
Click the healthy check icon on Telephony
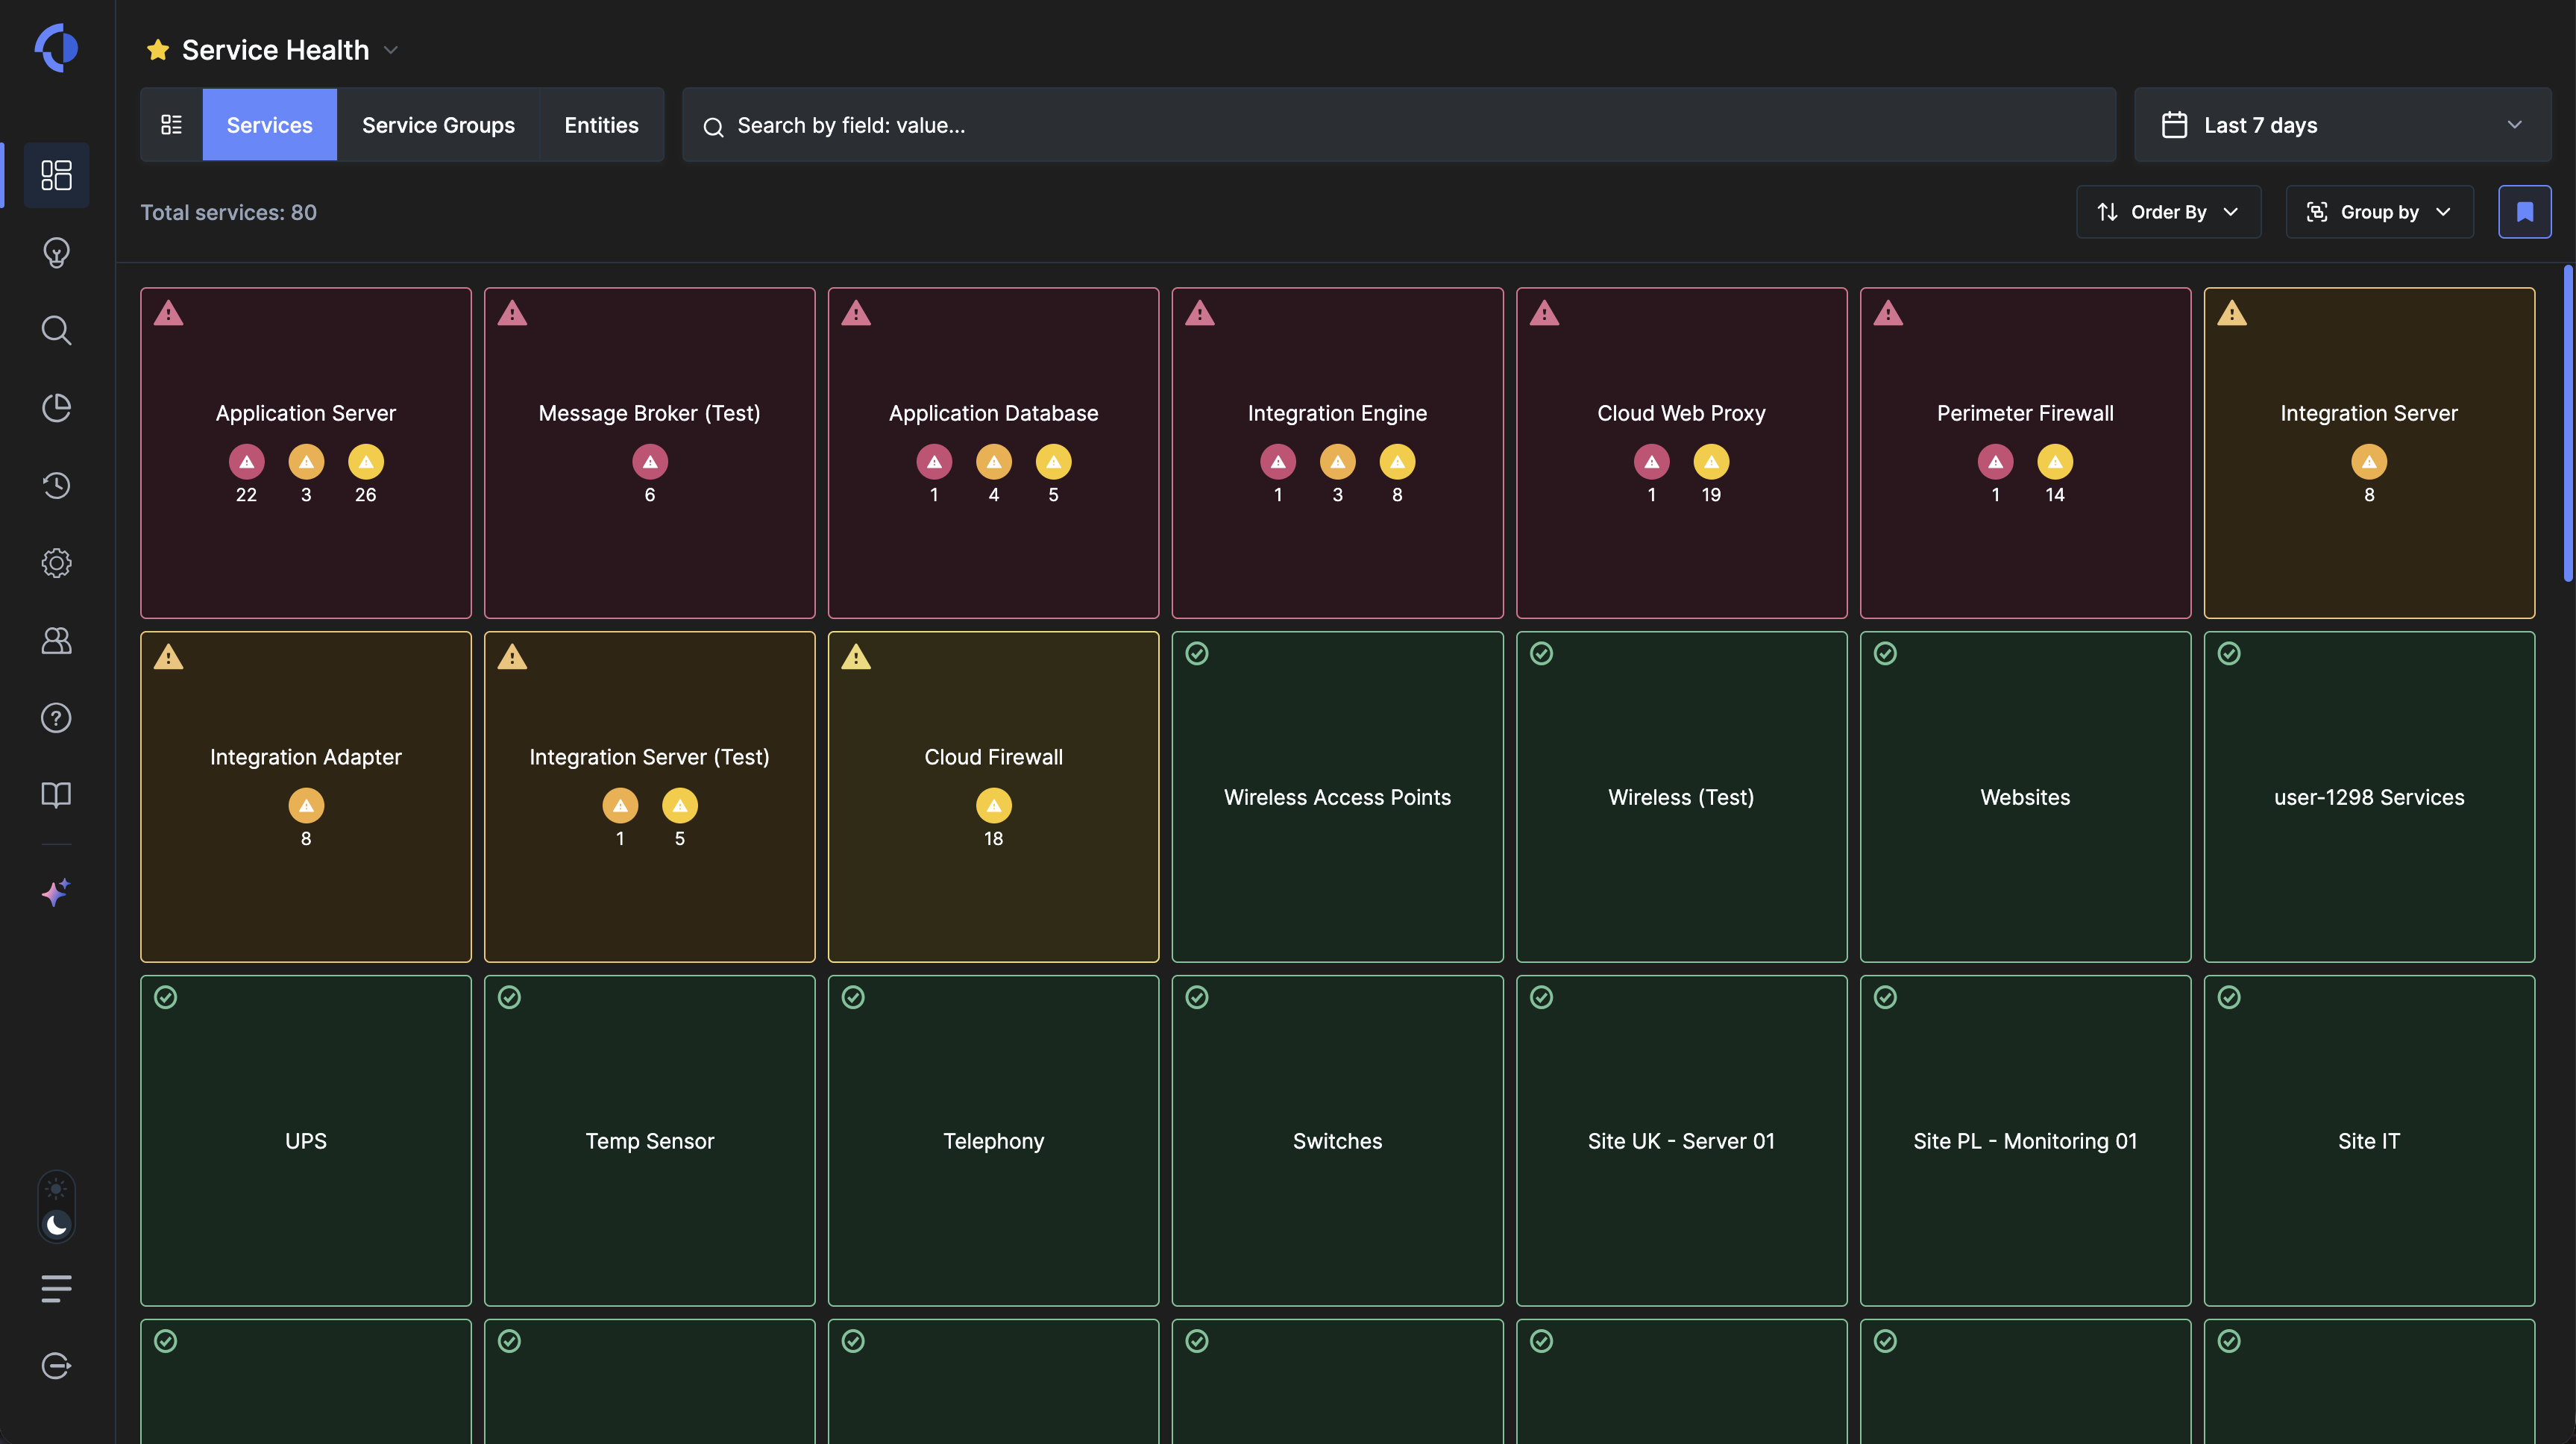(x=853, y=997)
